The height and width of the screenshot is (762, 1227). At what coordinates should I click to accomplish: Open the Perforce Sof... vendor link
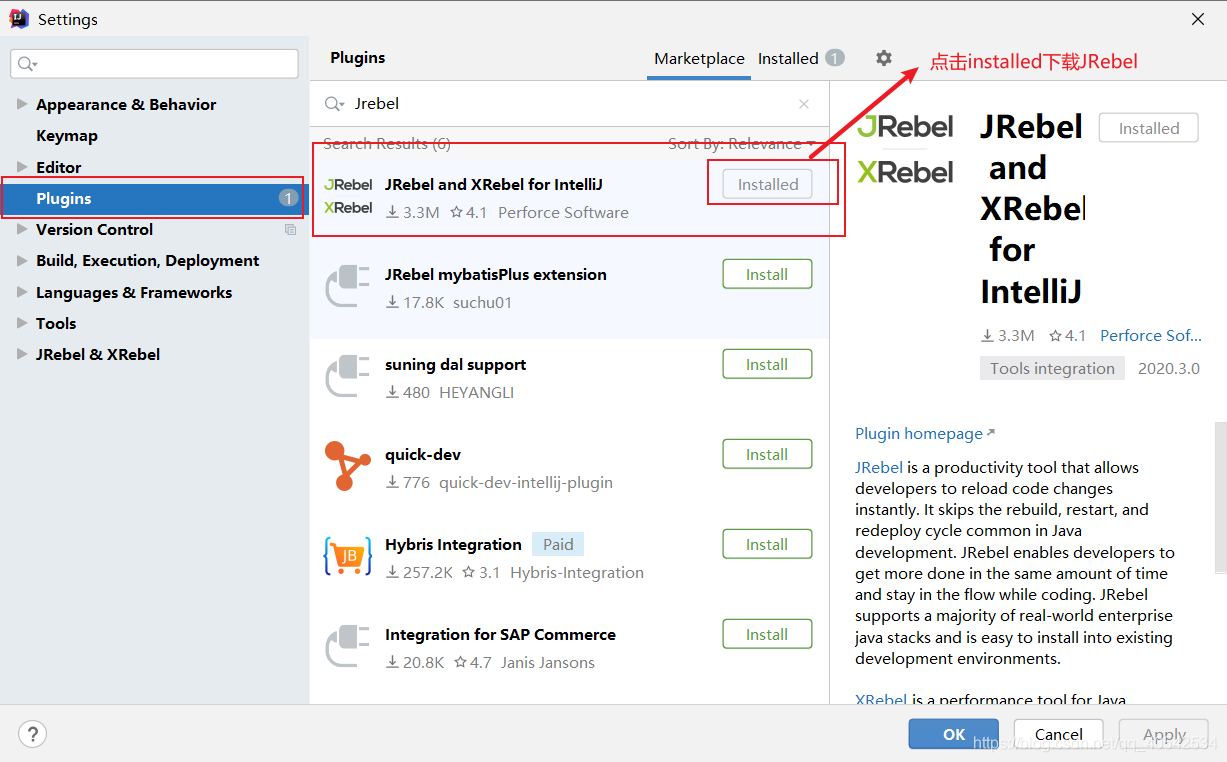point(1151,335)
